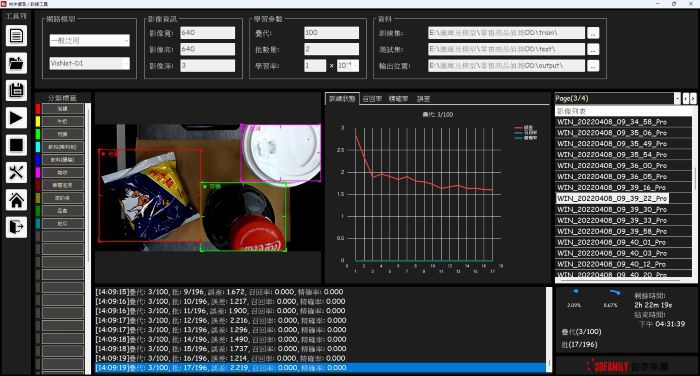Click the batch size field showing 2
The image size is (700, 376).
point(331,49)
